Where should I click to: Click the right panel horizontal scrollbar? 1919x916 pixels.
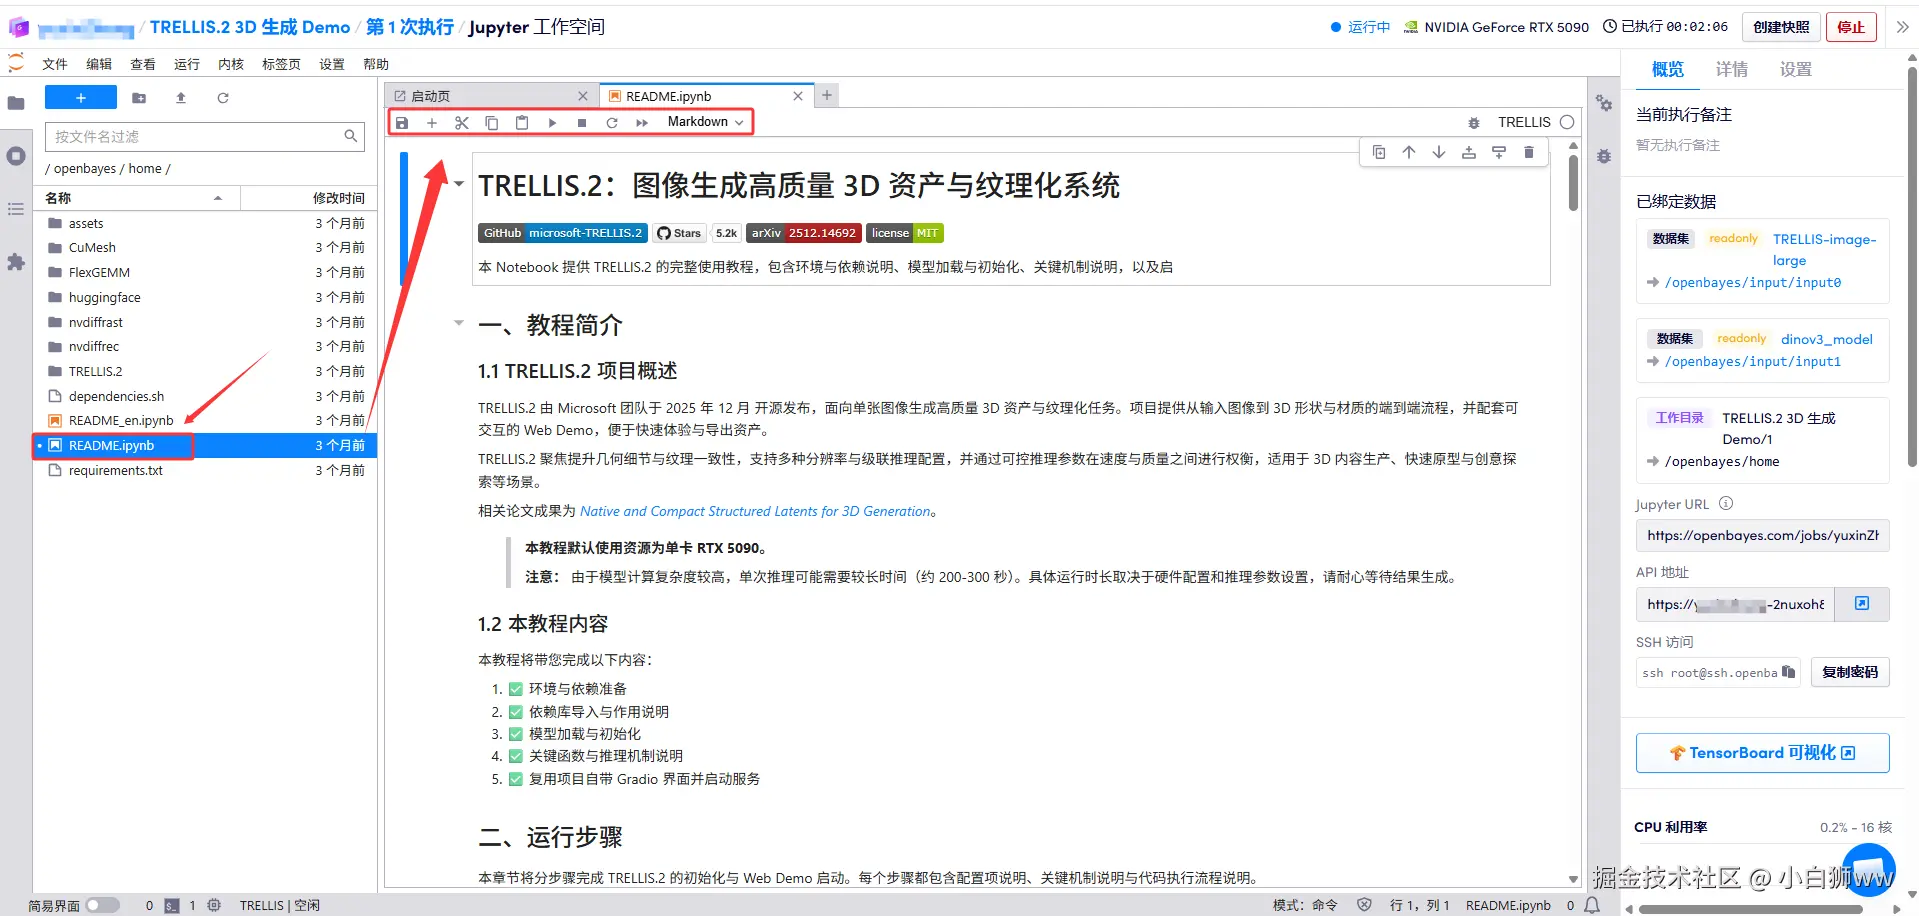[1750, 910]
